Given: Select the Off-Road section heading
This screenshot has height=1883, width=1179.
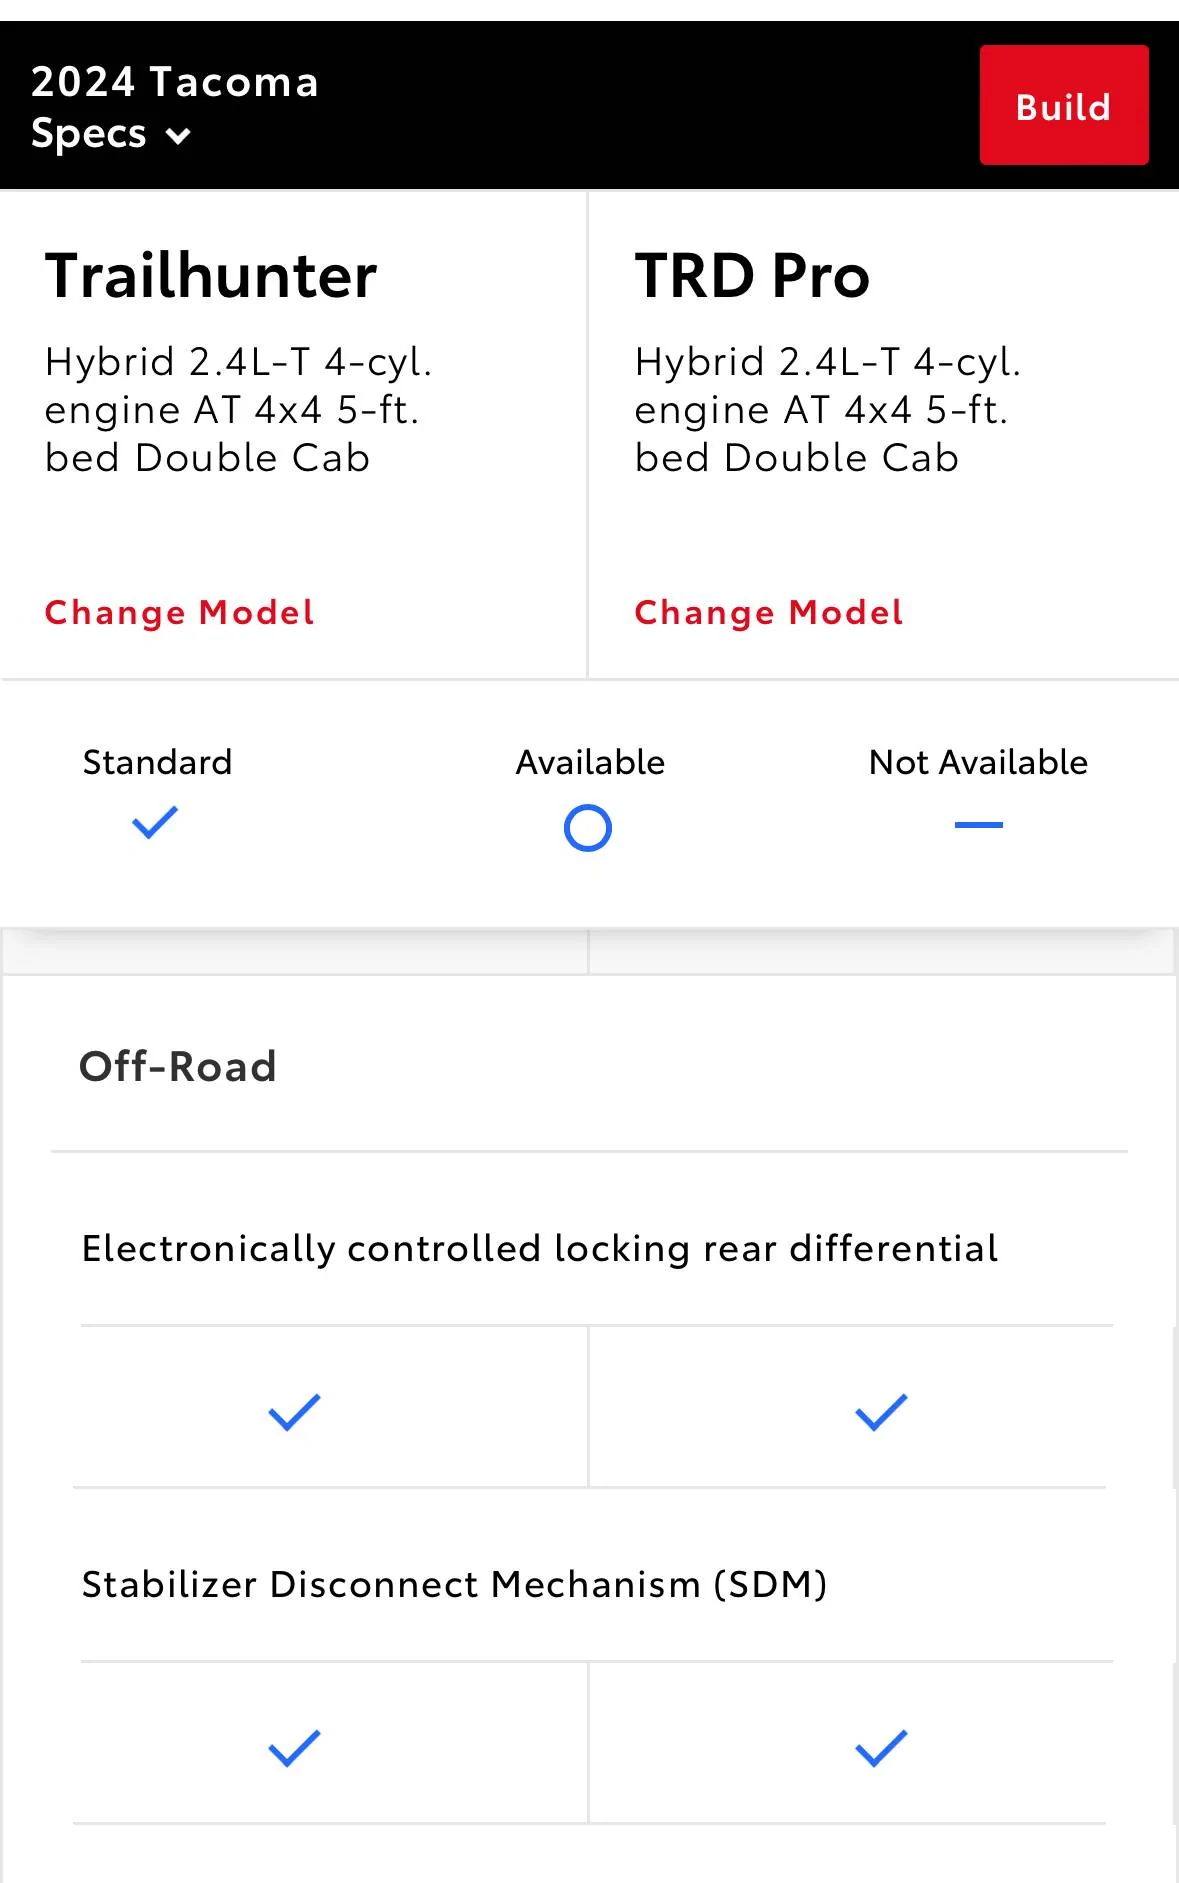Looking at the screenshot, I should point(178,1067).
